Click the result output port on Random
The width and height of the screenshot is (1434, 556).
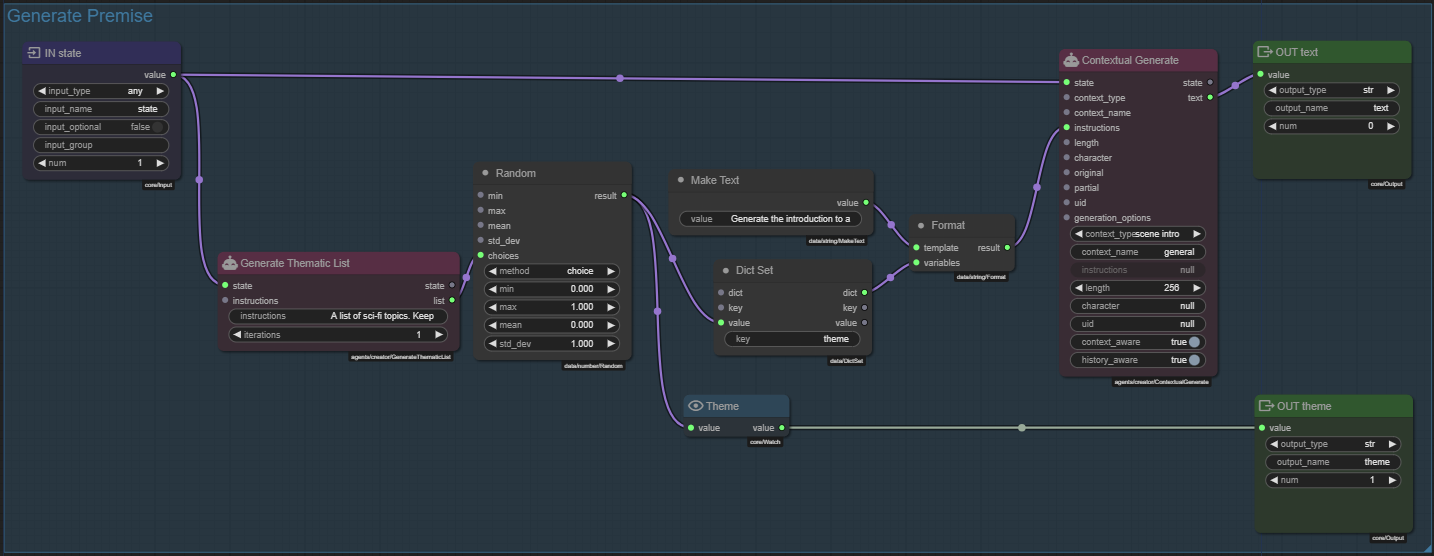pos(624,195)
